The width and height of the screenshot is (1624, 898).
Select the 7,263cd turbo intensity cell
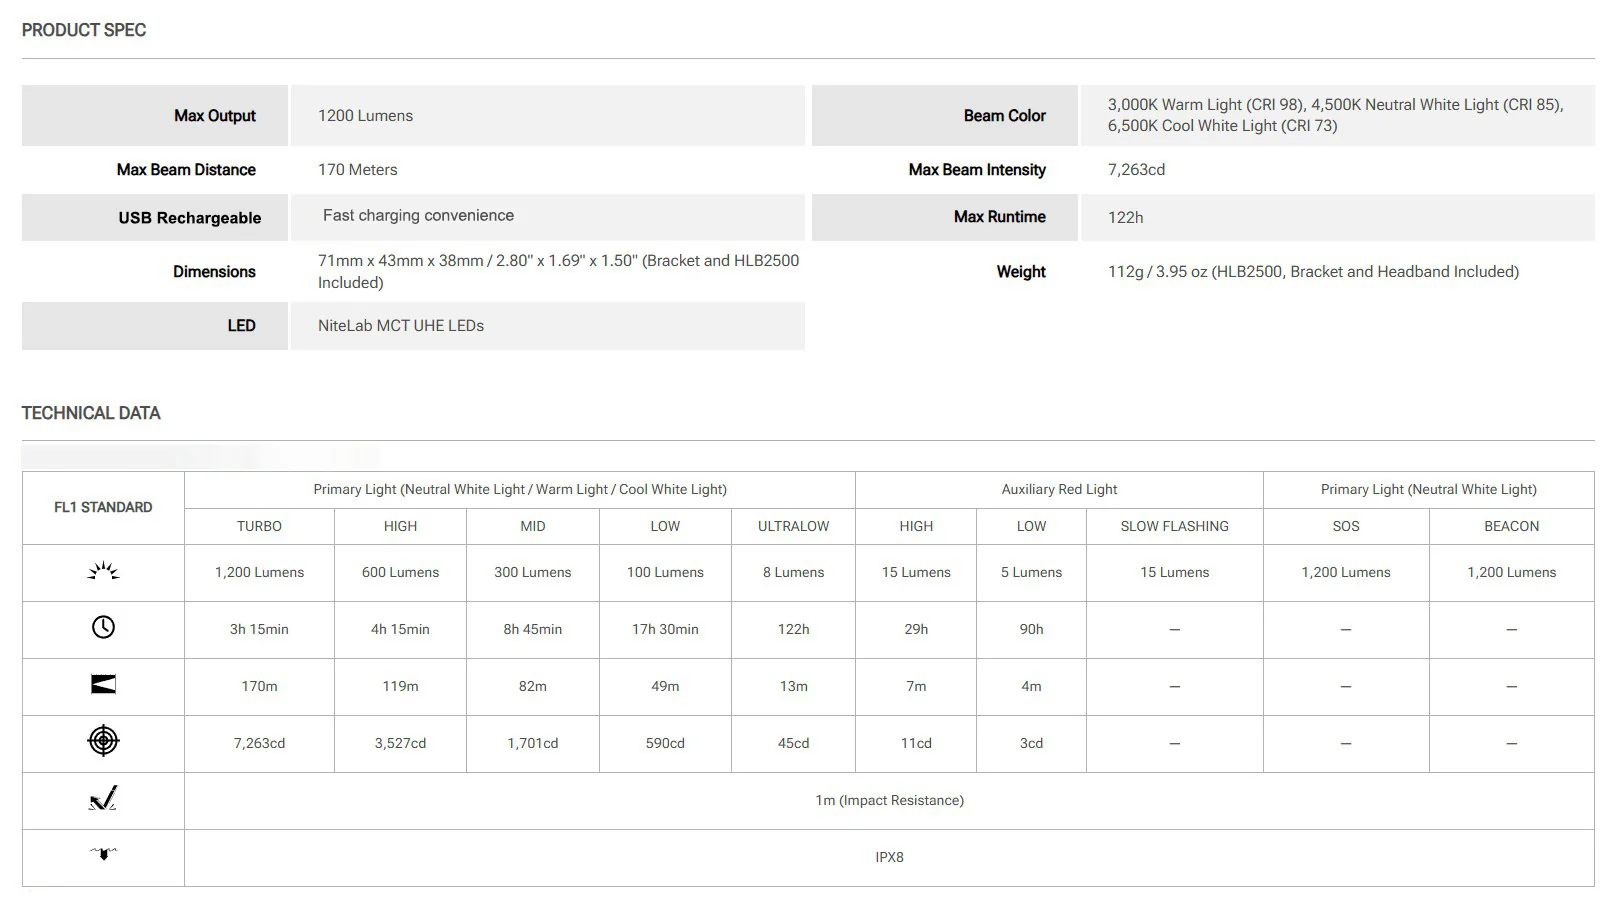(259, 743)
